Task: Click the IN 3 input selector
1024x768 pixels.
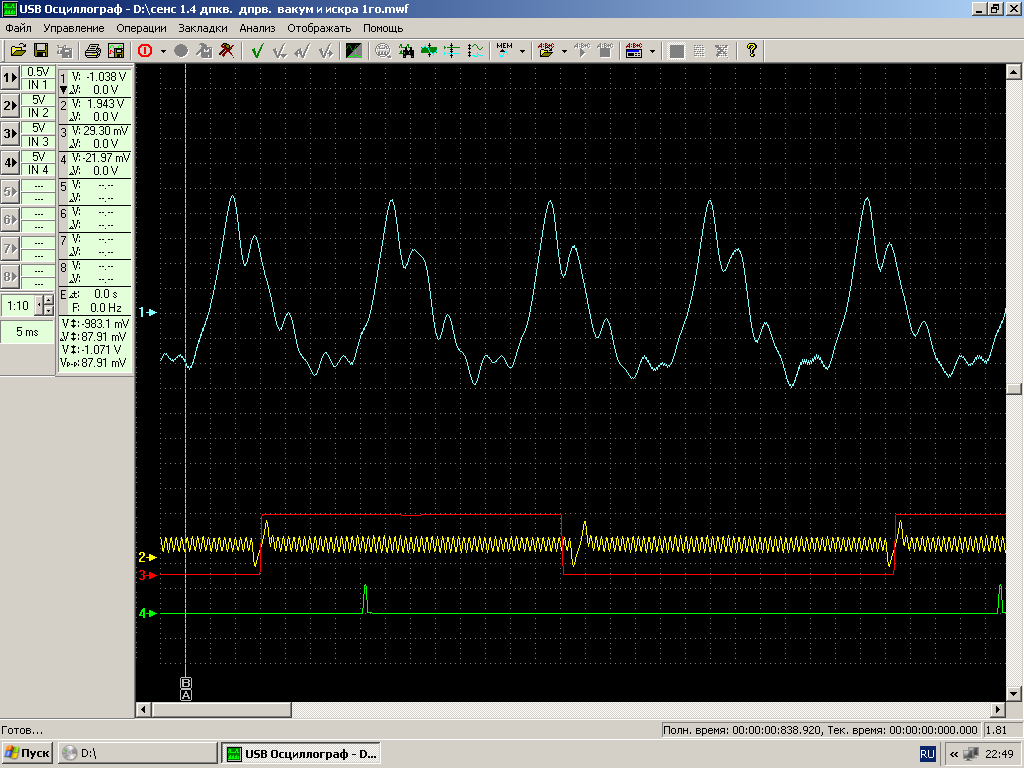Action: [x=39, y=142]
